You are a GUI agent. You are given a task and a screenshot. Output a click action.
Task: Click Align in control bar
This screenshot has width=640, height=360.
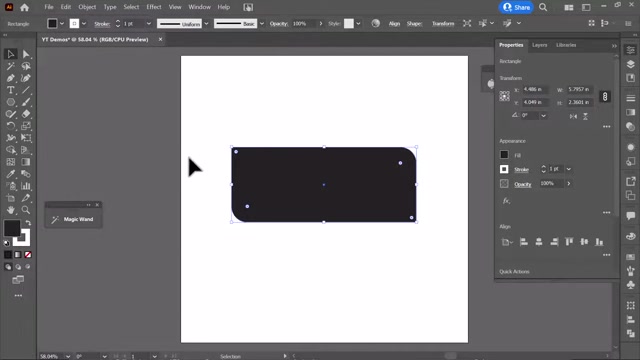click(394, 24)
